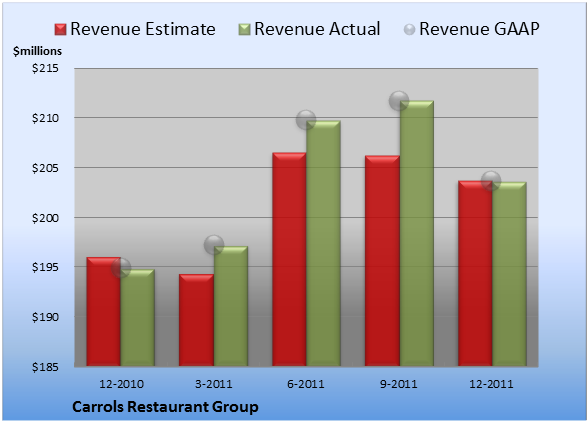Viewport: 588px width, 422px height.
Task: Select the green actual bar for 3-2011
Action: tap(231, 306)
